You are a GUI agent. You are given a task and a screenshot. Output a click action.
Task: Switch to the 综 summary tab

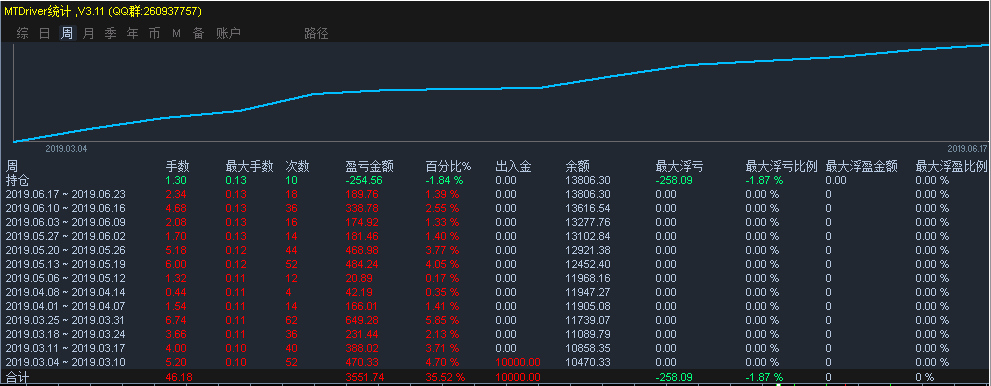click(x=22, y=33)
